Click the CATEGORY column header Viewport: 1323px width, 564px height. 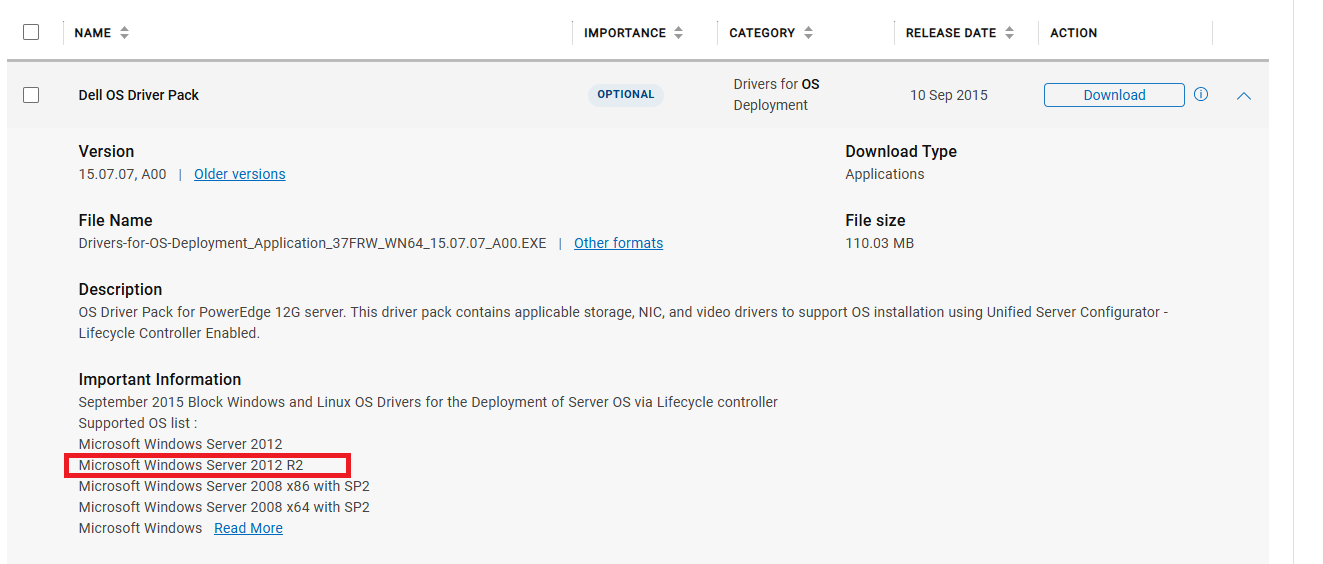[762, 33]
